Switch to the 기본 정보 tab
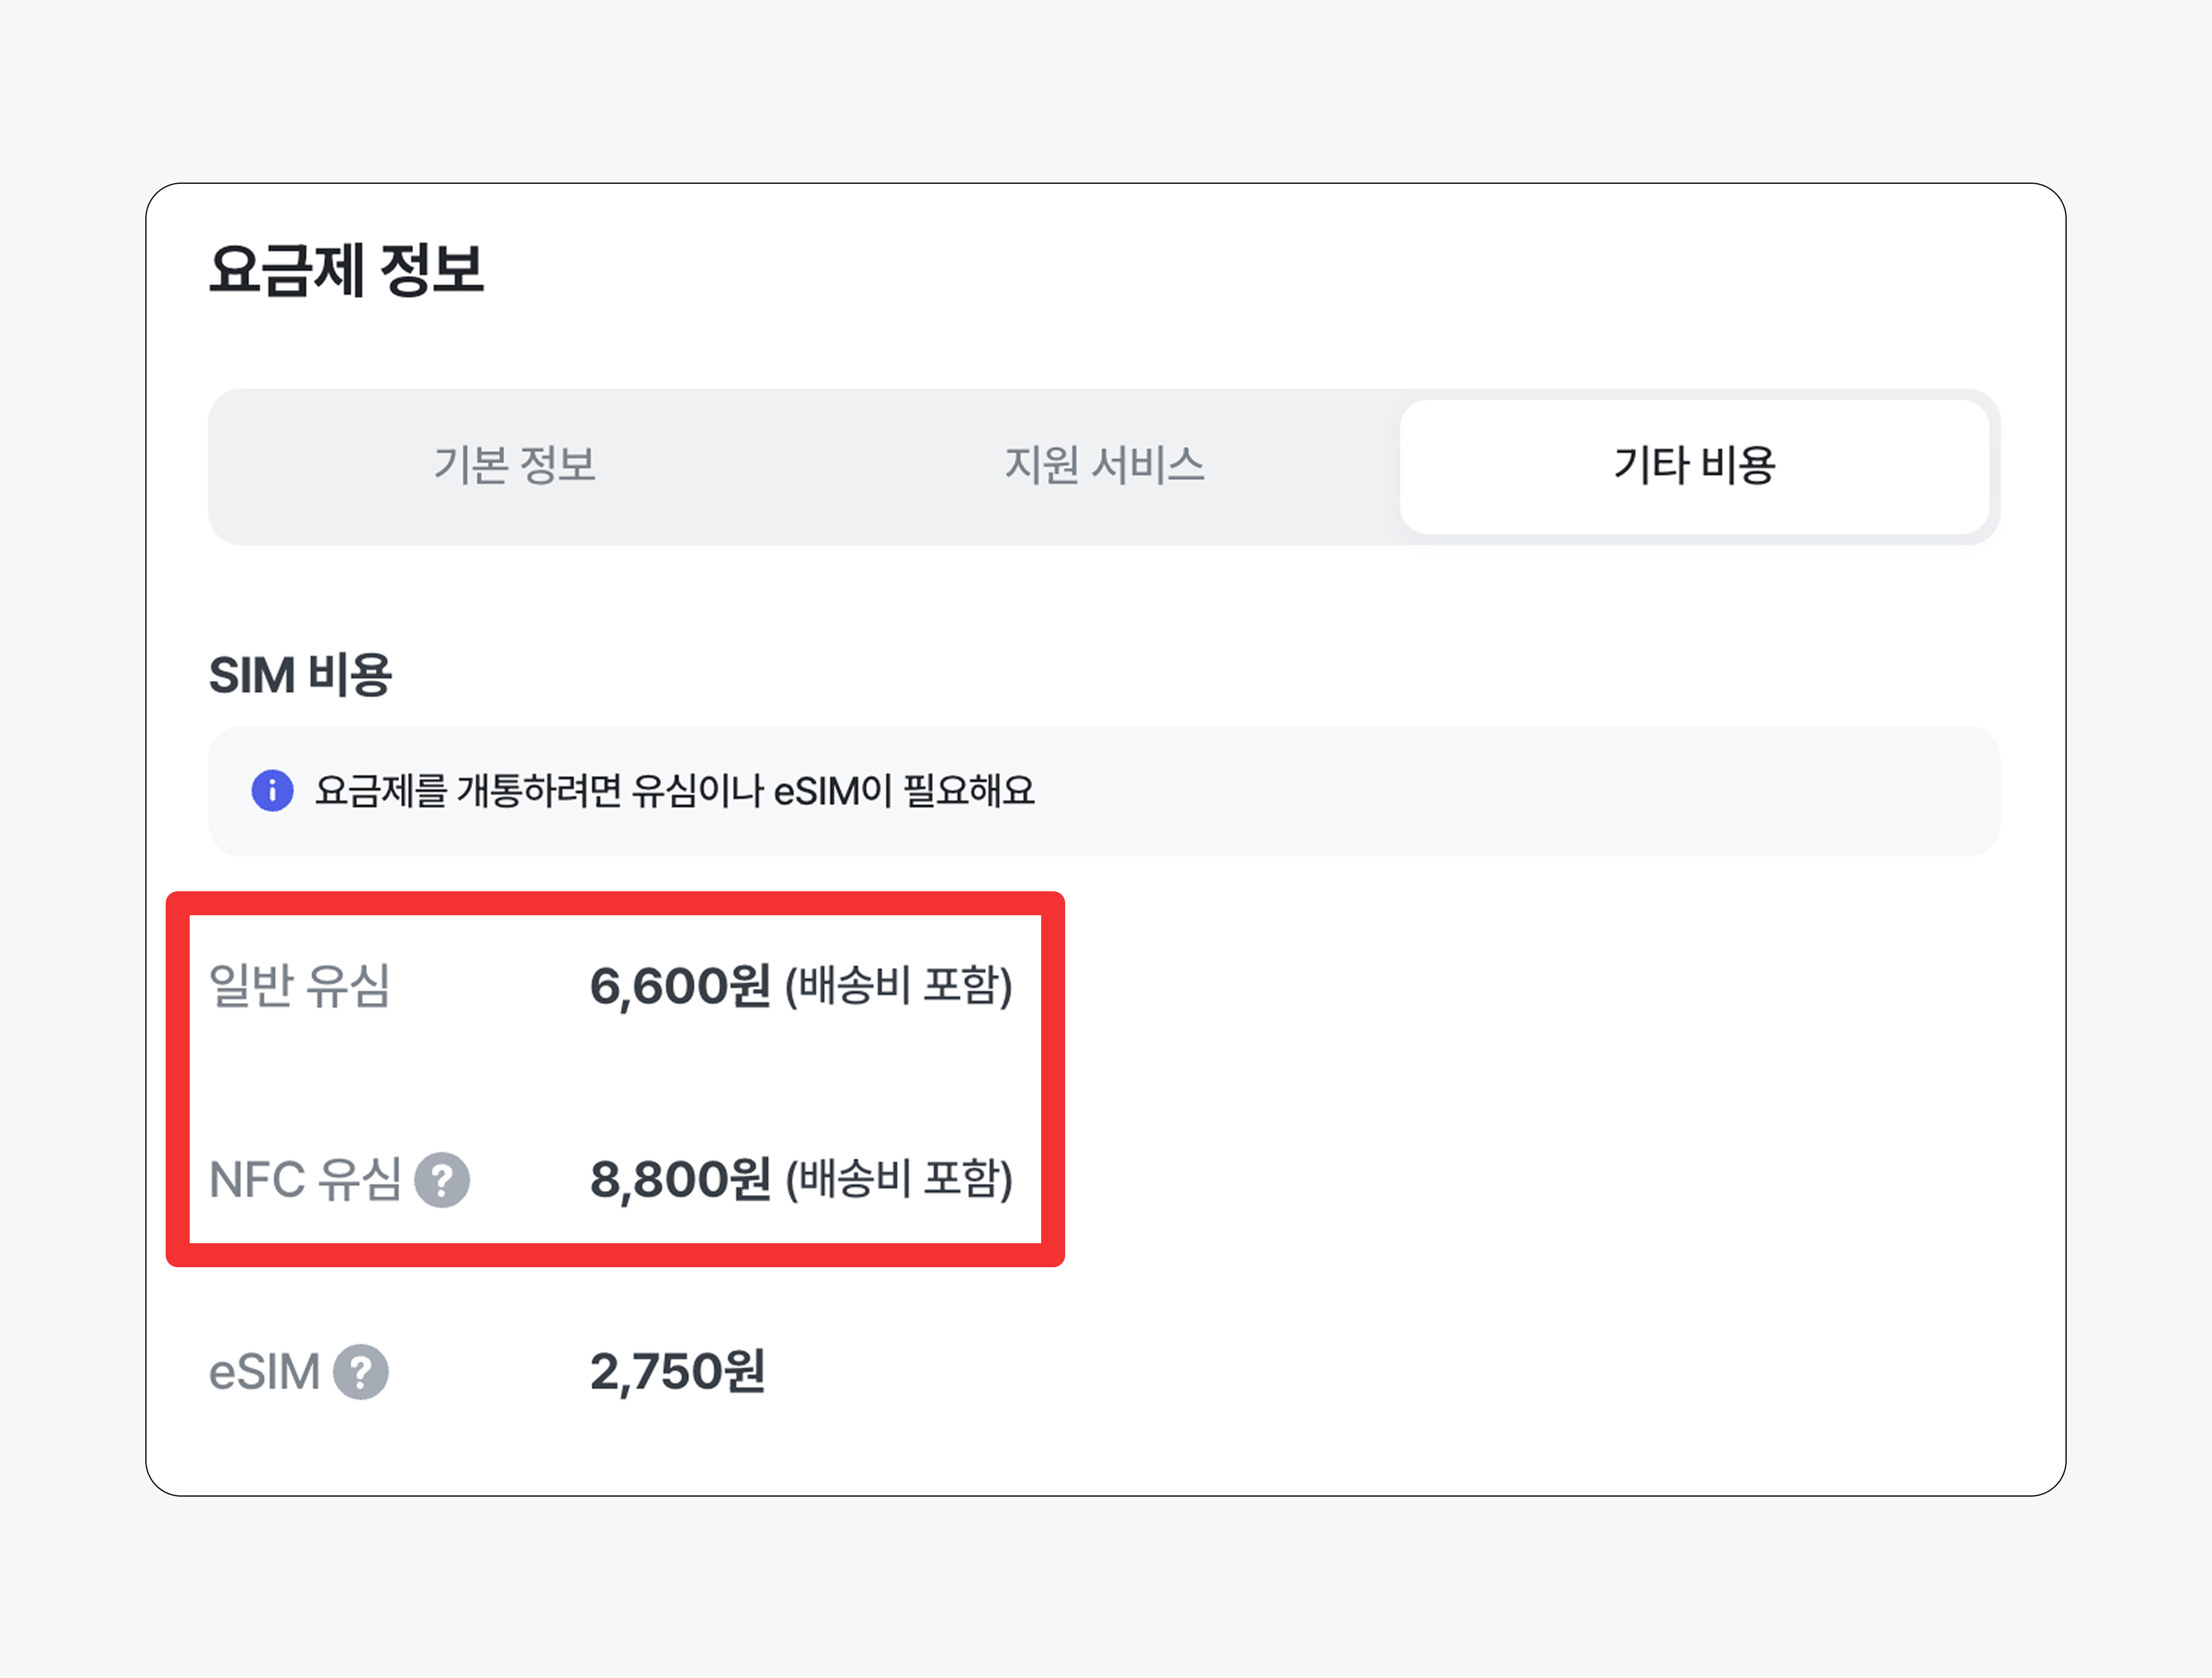Viewport: 2212px width, 1678px height. pos(515,466)
